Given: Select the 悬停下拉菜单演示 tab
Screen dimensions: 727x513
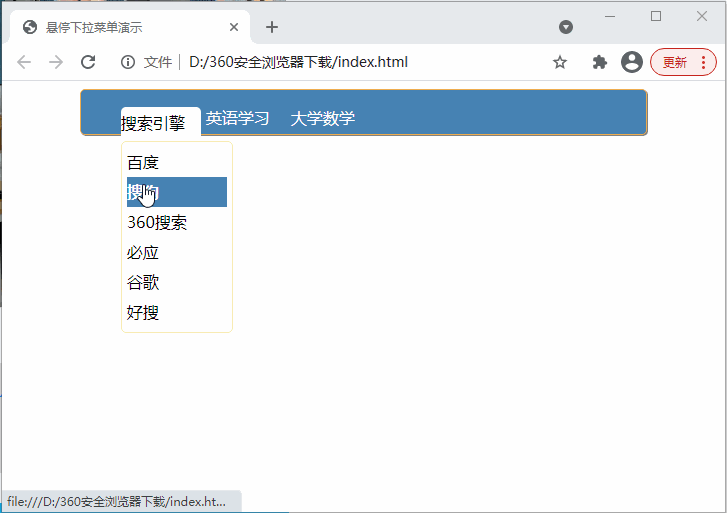Looking at the screenshot, I should [130, 27].
